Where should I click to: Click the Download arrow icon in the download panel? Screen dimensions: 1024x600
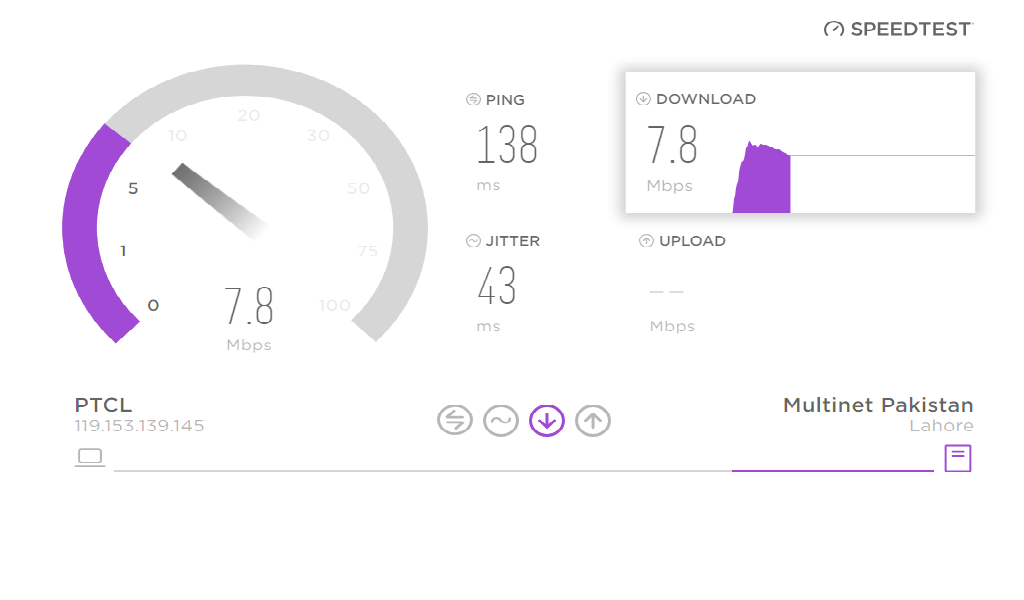641,99
